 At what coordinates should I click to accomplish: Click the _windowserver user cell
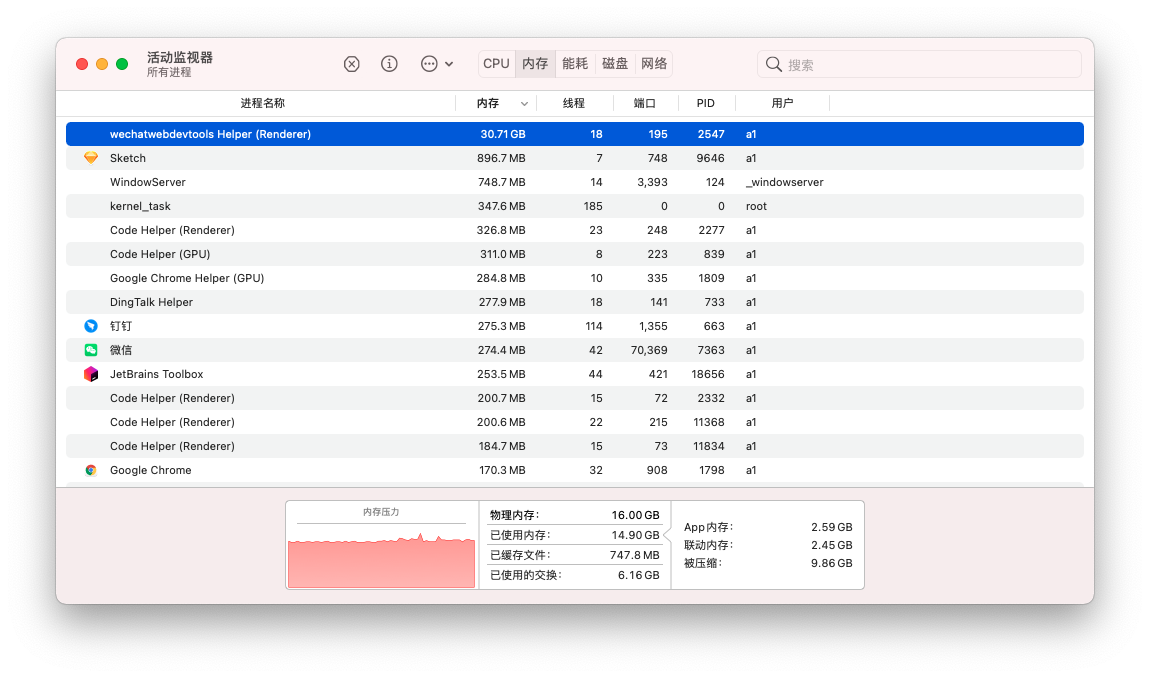(x=785, y=182)
